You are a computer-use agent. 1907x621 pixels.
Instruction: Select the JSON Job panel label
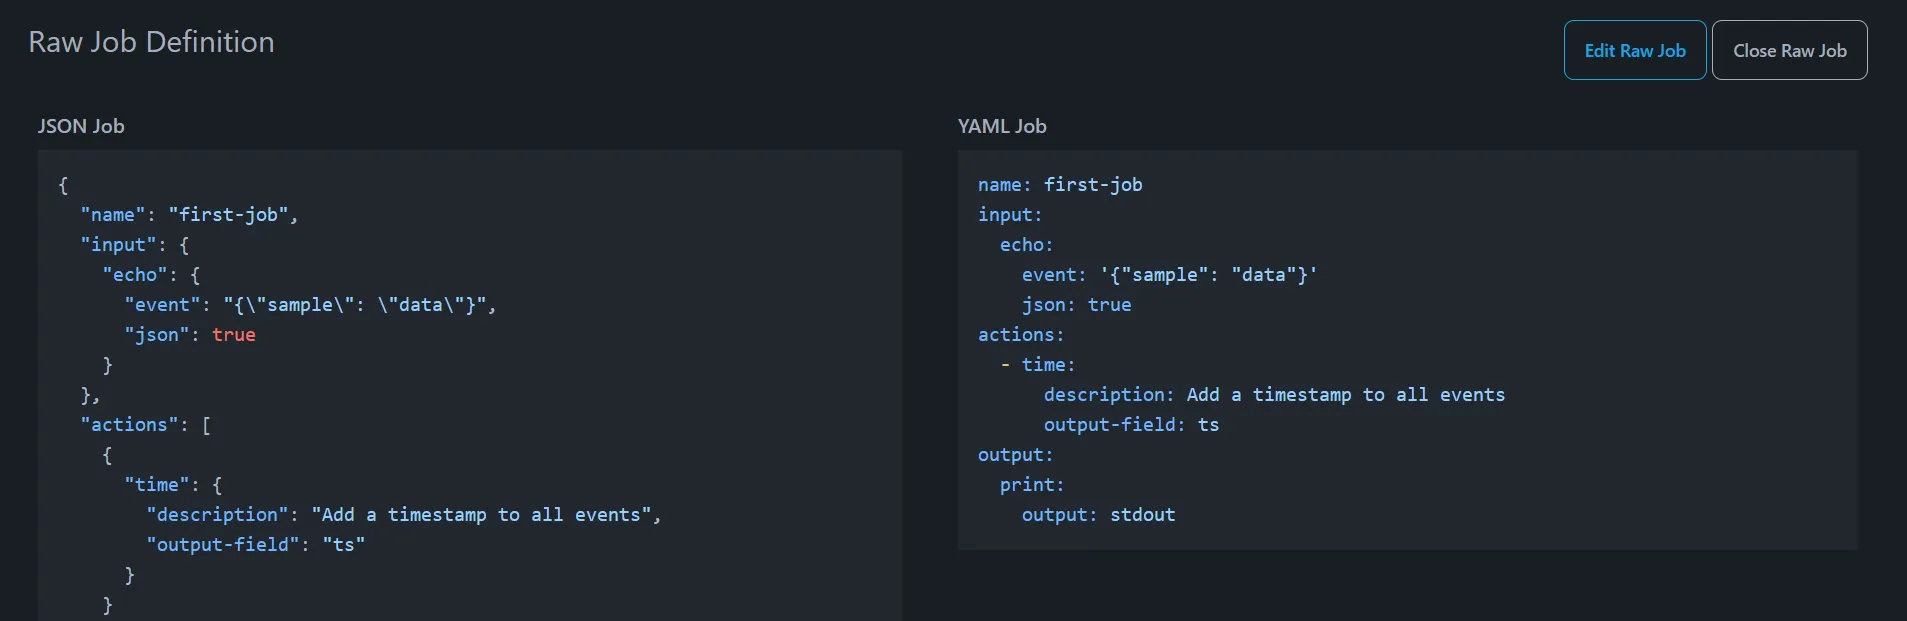(80, 126)
